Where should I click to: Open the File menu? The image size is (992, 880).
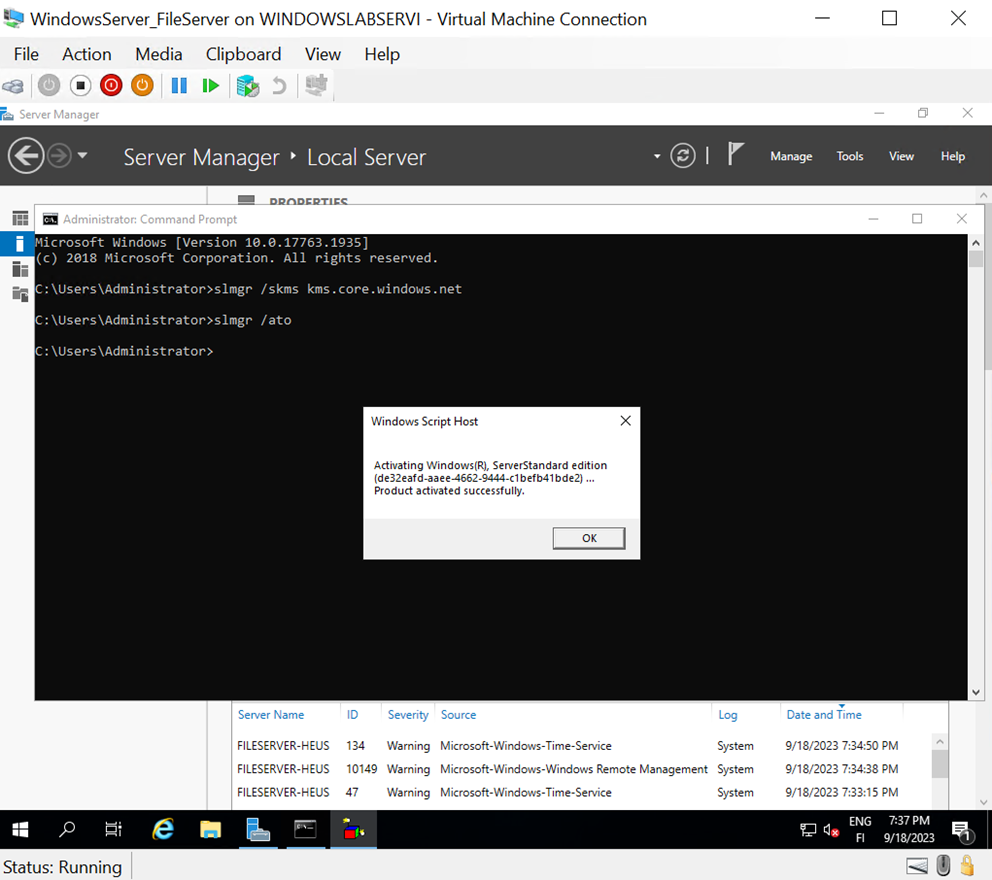point(25,54)
